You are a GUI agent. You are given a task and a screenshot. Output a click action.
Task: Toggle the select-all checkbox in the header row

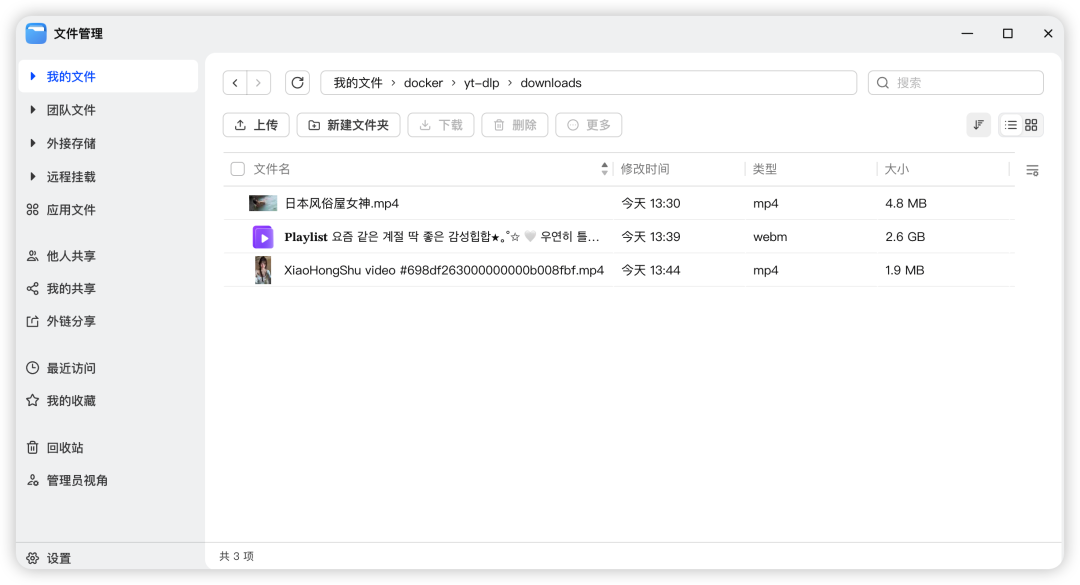[x=237, y=169]
